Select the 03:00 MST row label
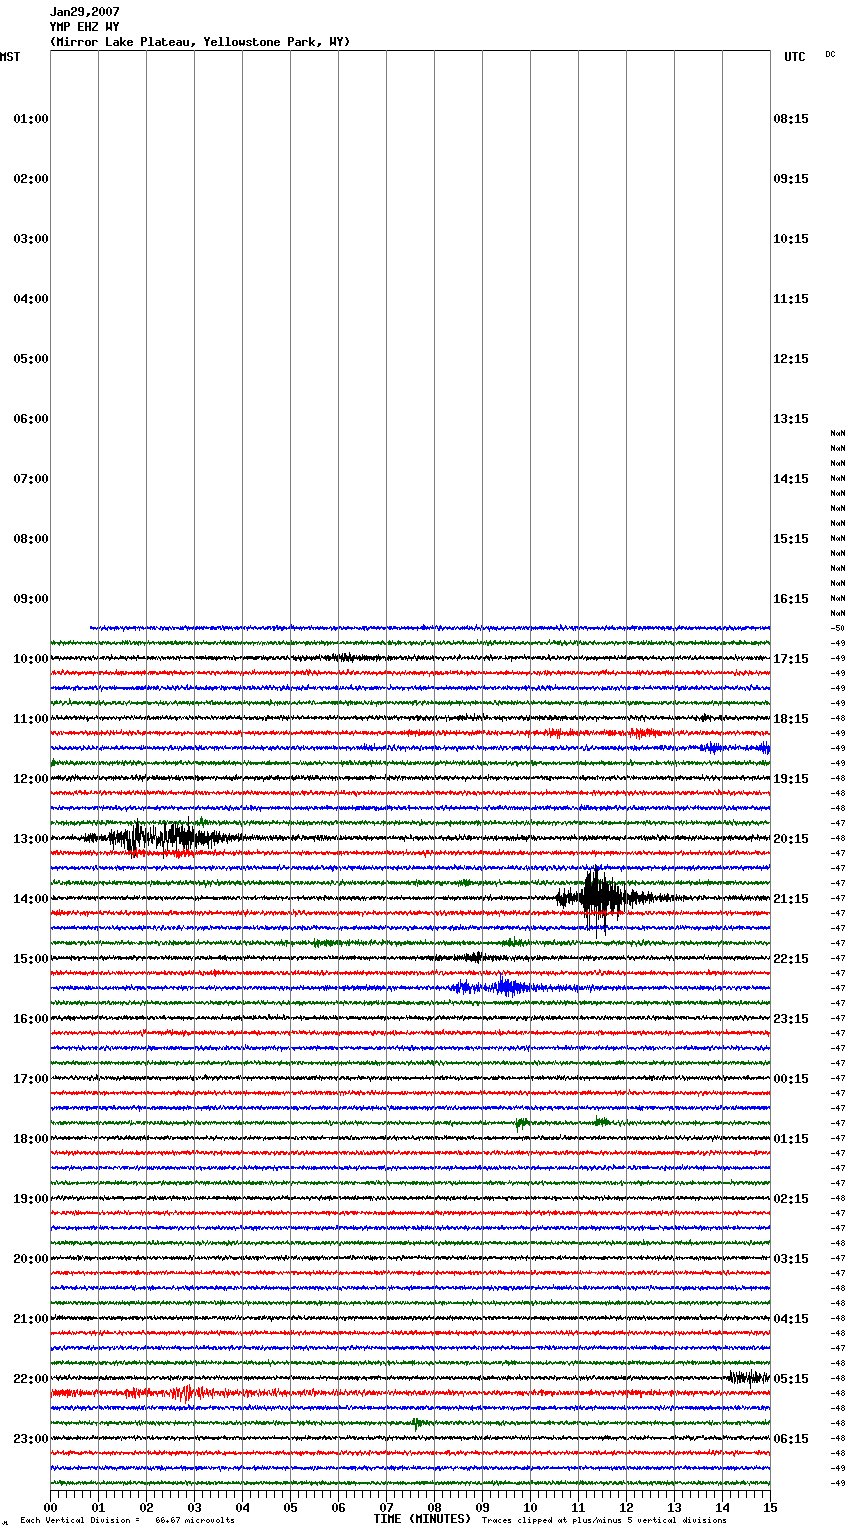Viewport: 850px width, 1534px height. point(31,239)
